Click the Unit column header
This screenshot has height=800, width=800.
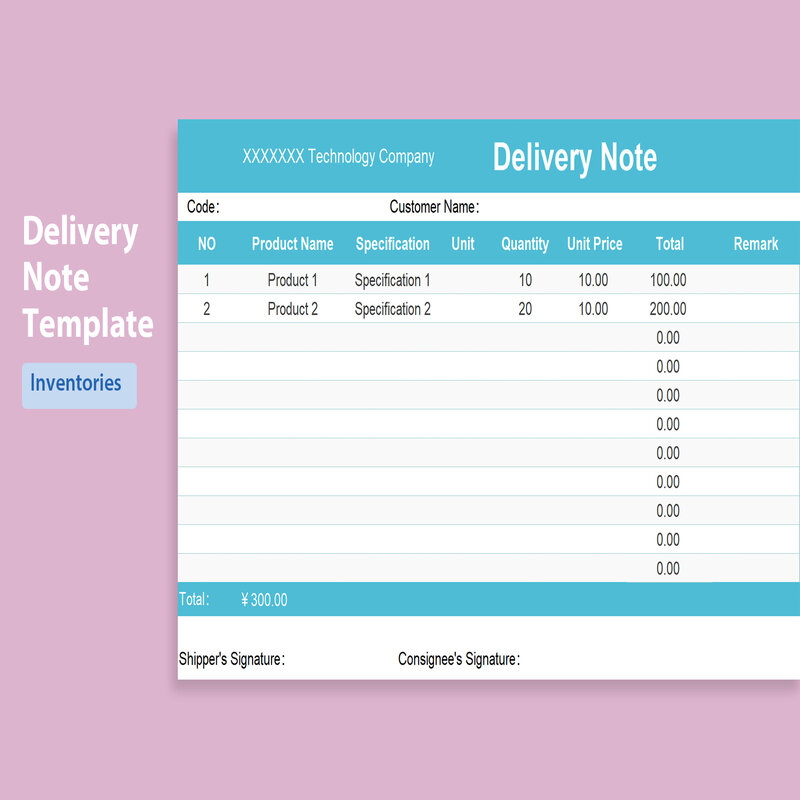point(463,243)
